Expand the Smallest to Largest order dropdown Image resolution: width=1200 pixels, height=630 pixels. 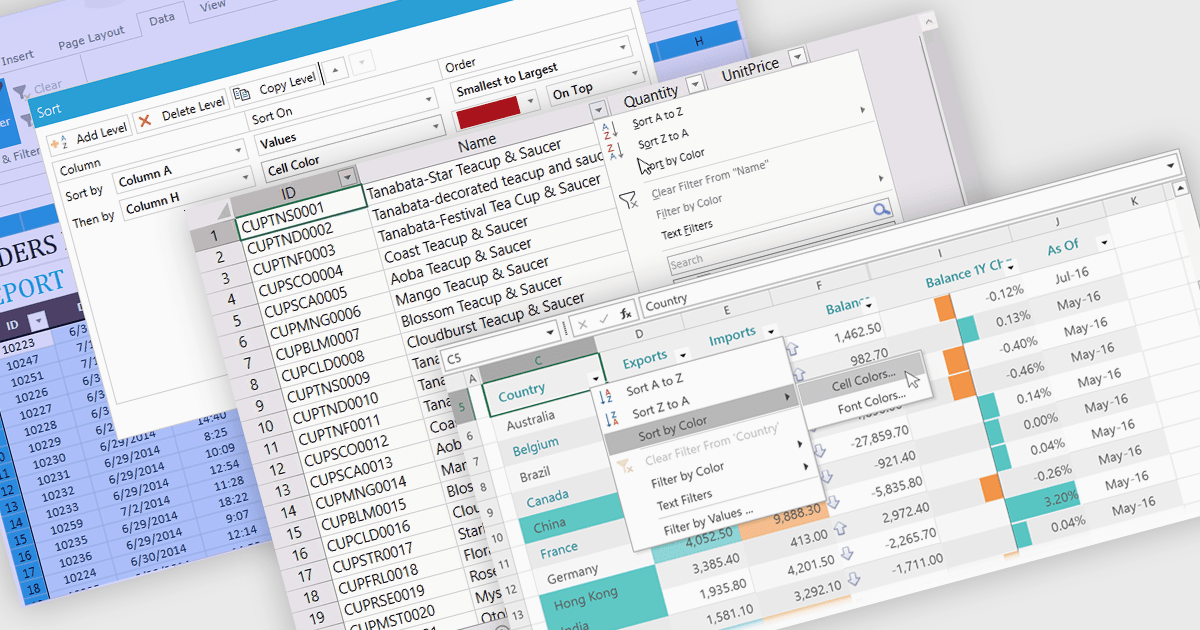click(635, 74)
